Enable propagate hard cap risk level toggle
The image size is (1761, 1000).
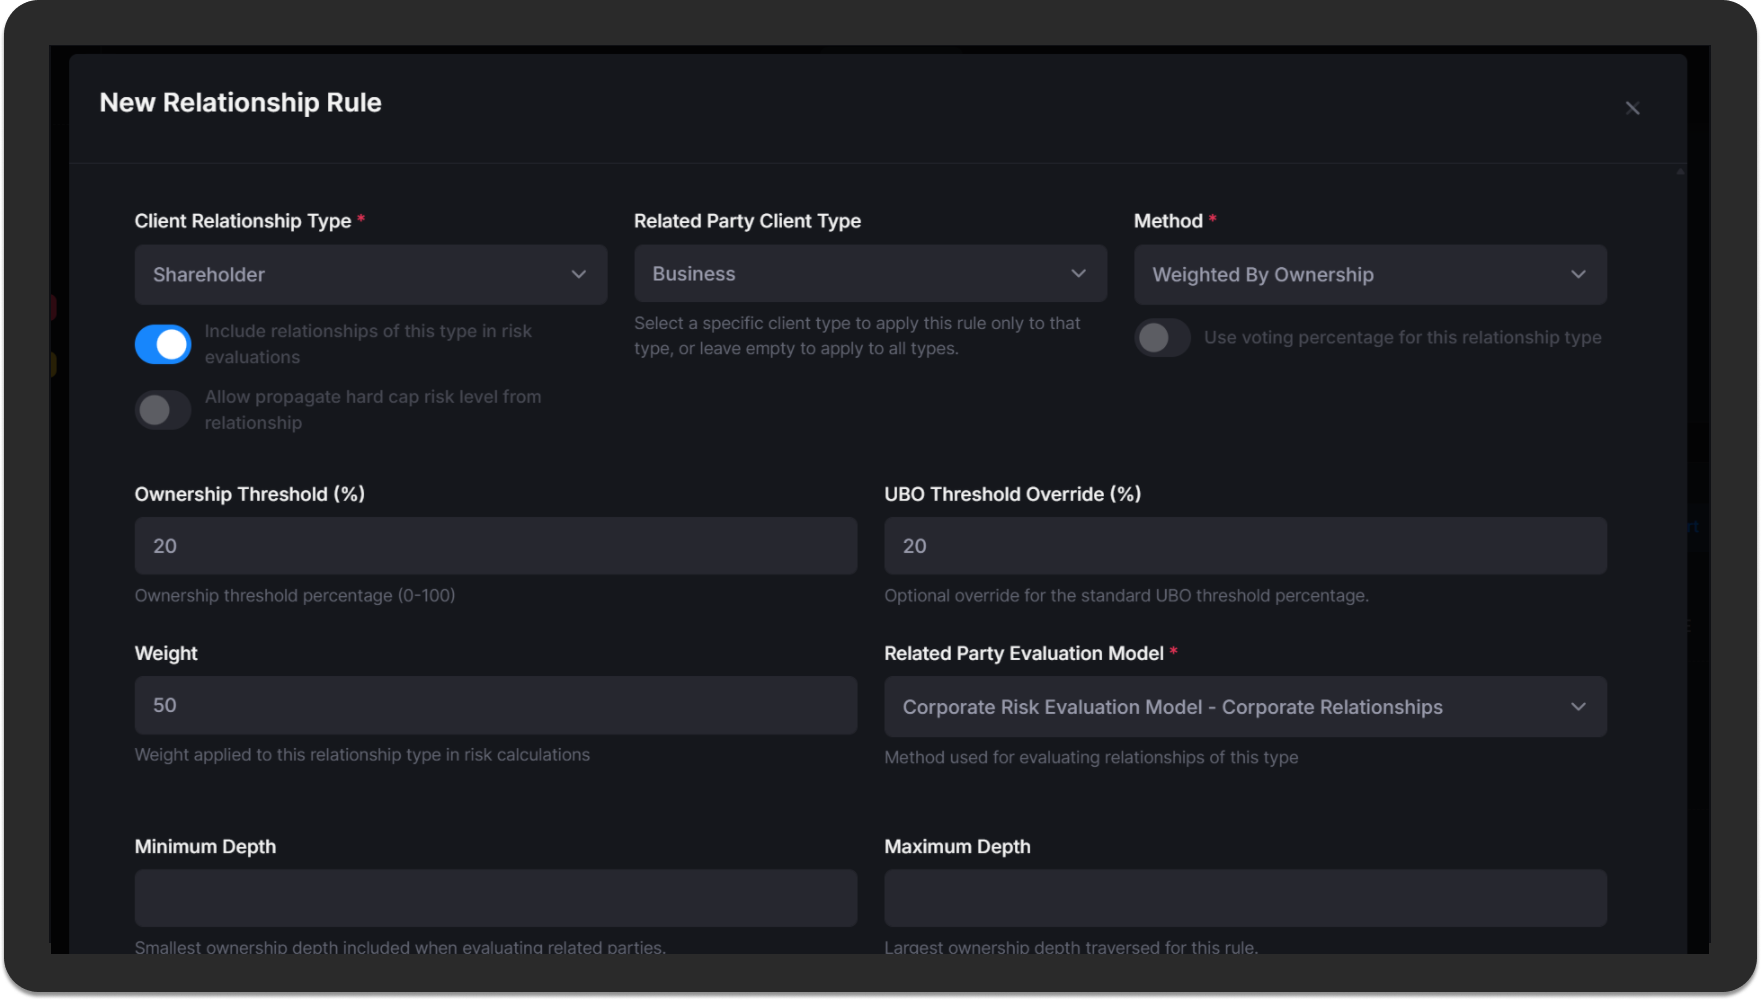[162, 410]
